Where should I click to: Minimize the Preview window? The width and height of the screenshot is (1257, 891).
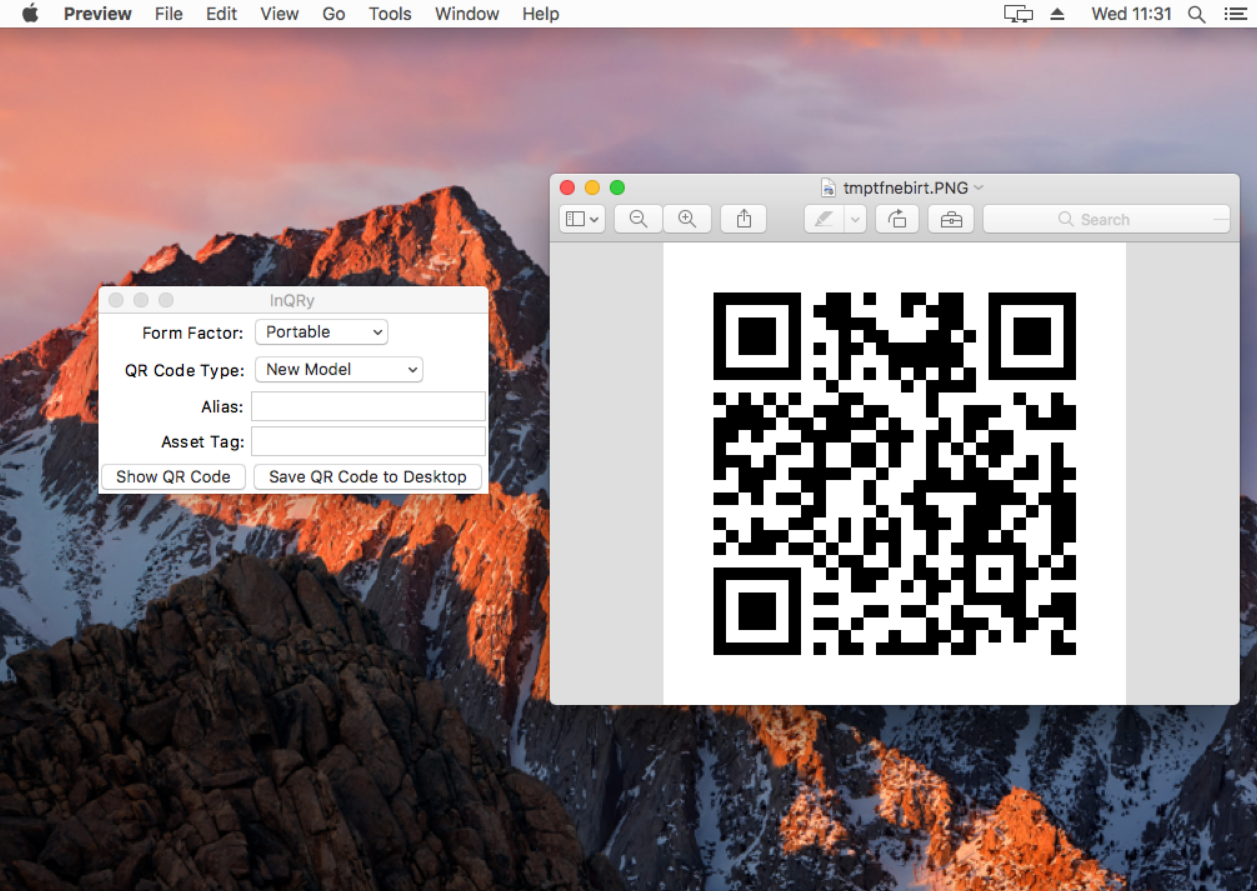click(592, 187)
